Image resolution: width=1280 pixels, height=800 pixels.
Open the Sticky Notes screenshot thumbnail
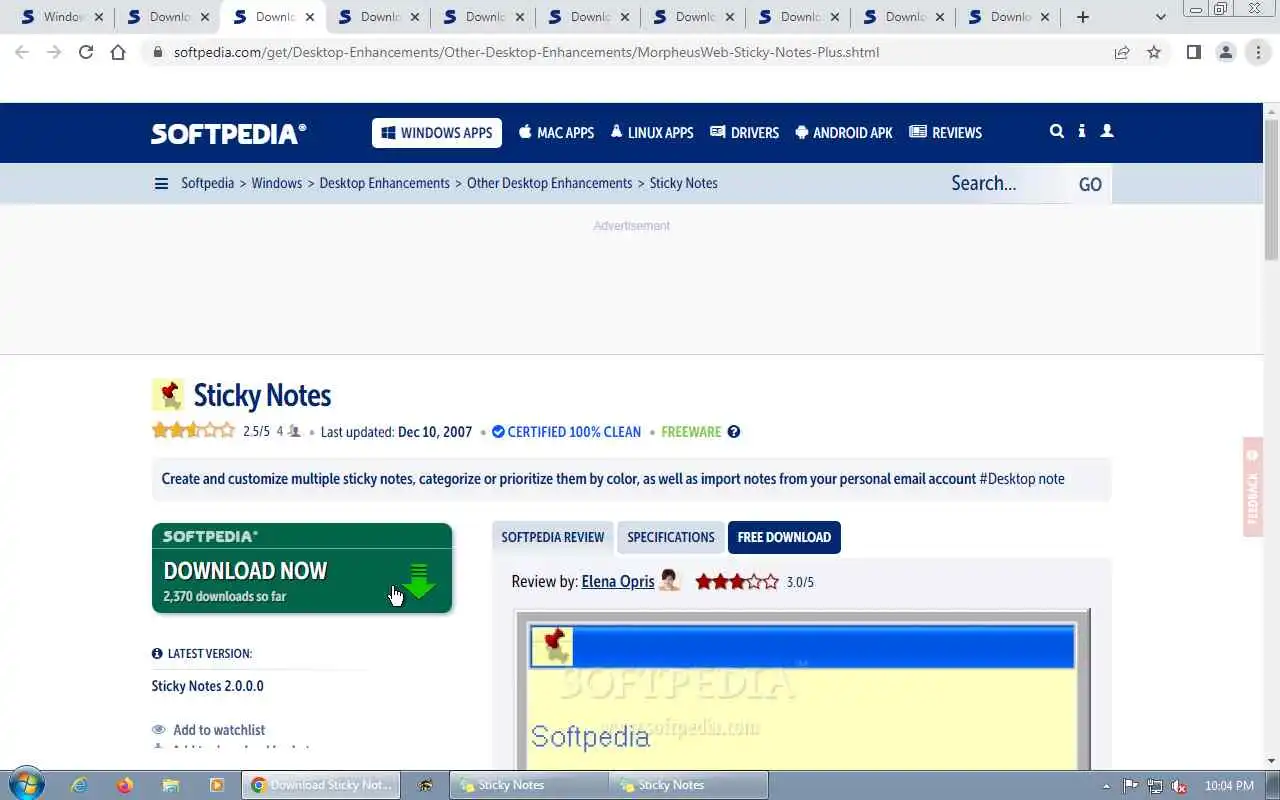pyautogui.click(x=802, y=690)
